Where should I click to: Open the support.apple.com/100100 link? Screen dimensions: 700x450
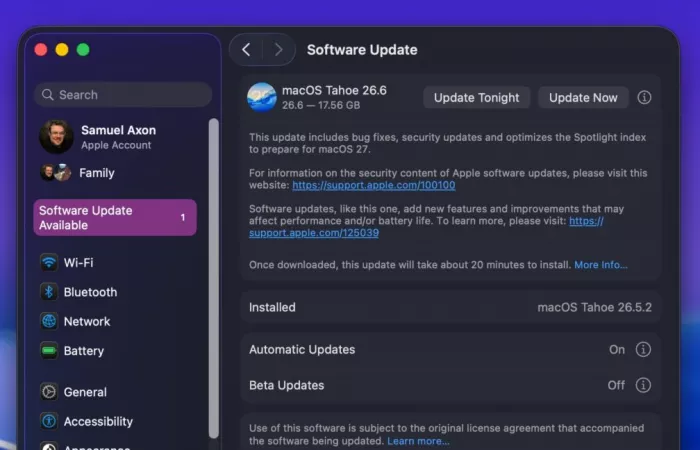tap(374, 185)
